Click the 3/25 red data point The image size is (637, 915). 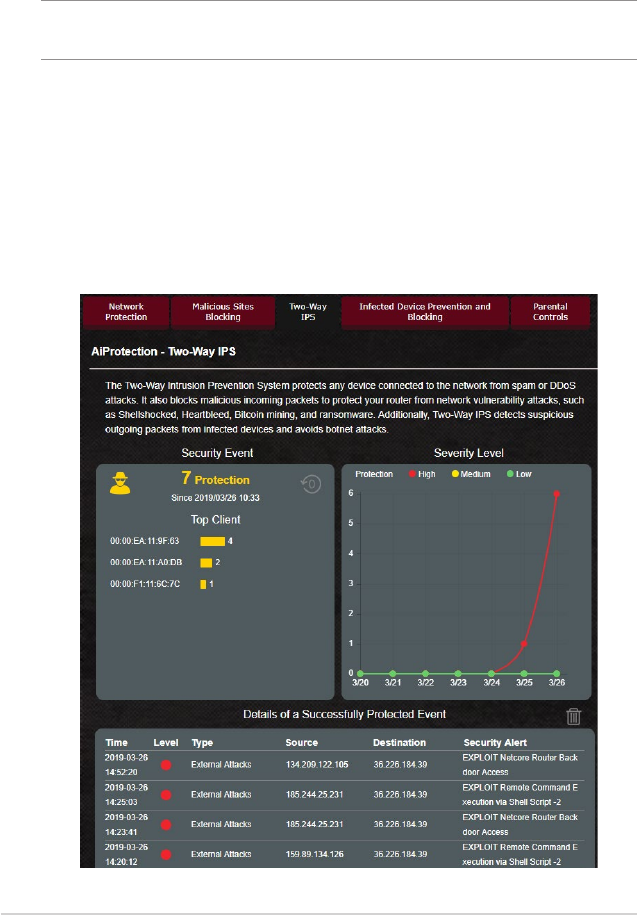click(524, 644)
